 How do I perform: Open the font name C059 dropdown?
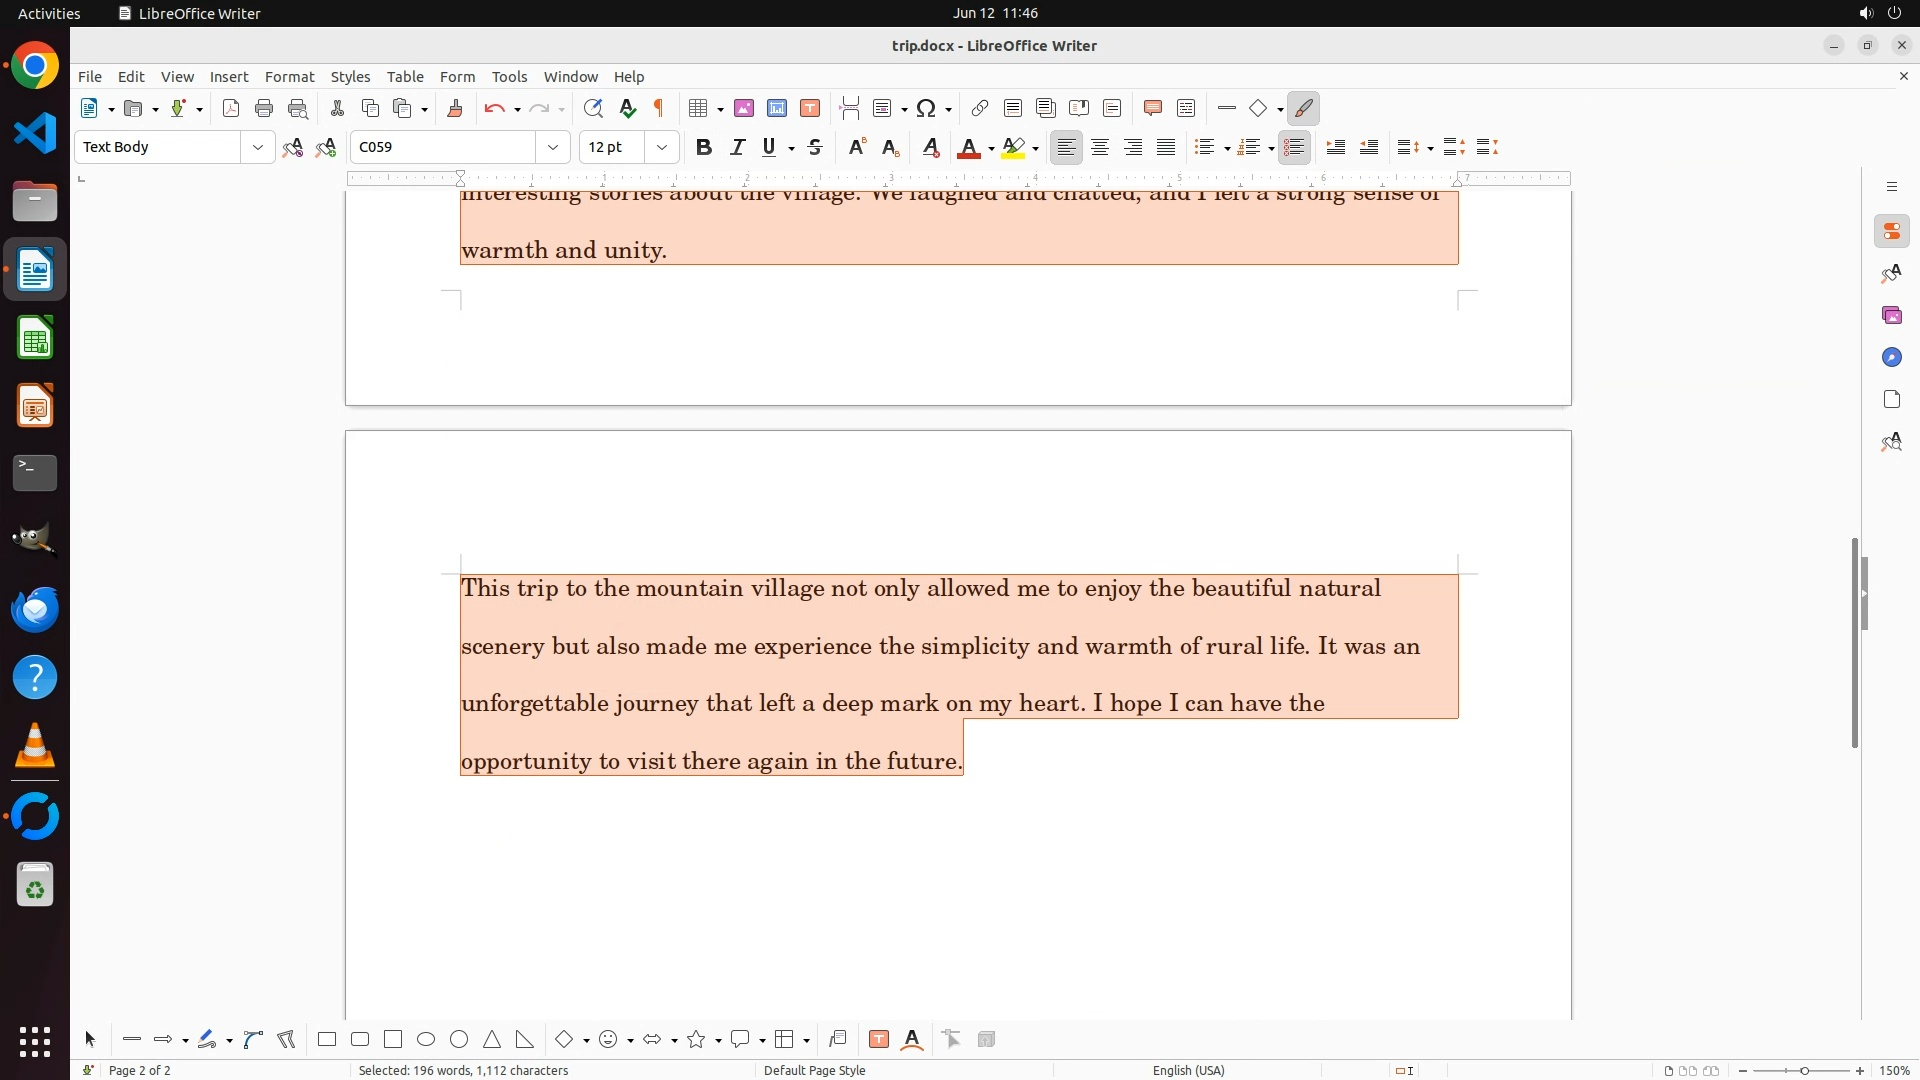tap(553, 148)
